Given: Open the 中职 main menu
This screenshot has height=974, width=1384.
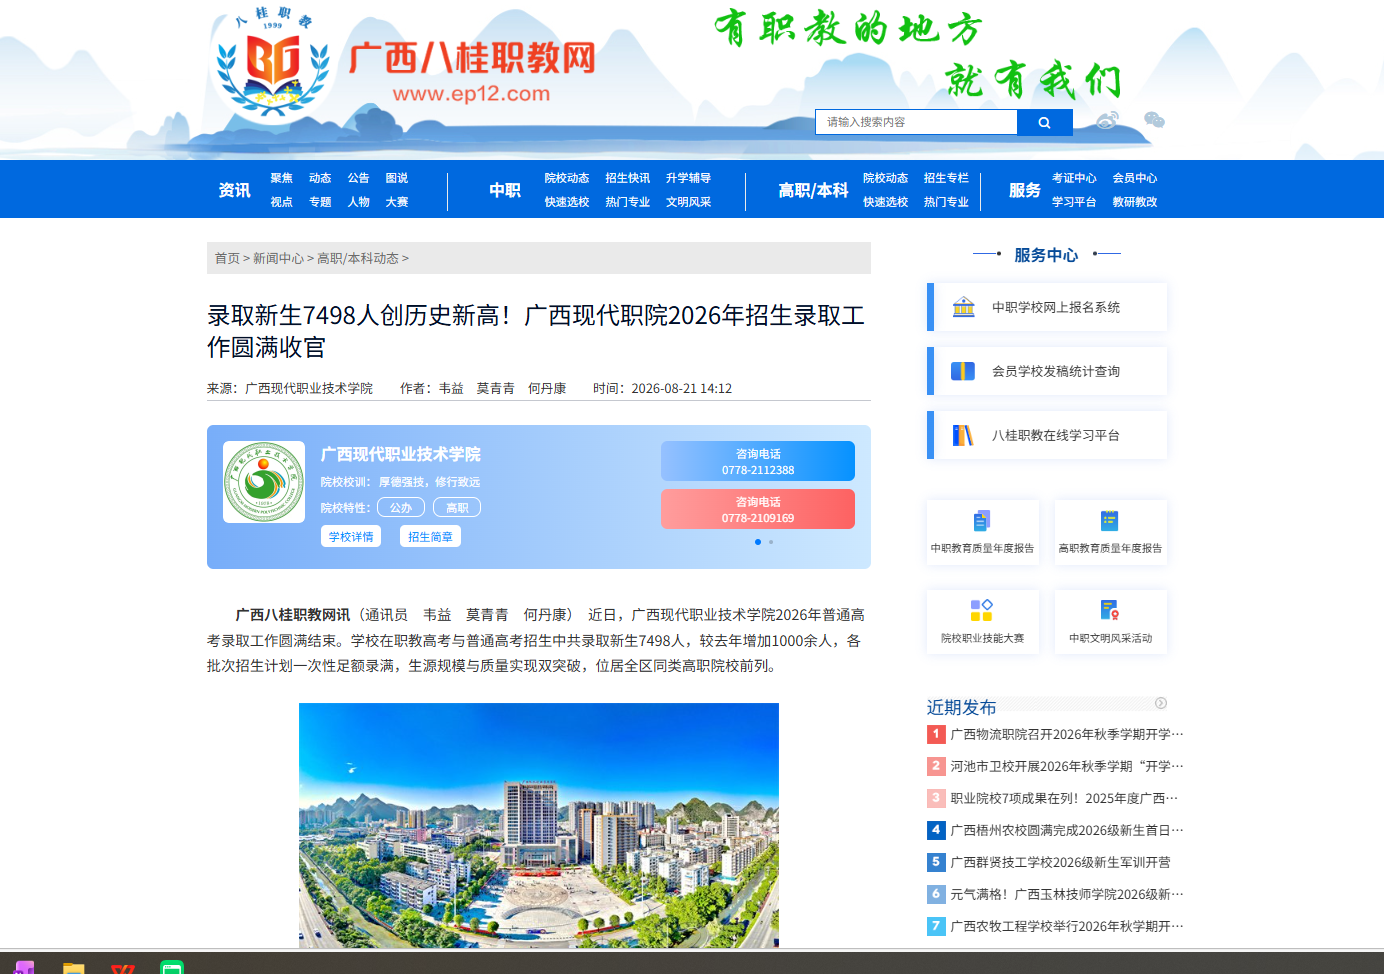Looking at the screenshot, I should click(505, 190).
